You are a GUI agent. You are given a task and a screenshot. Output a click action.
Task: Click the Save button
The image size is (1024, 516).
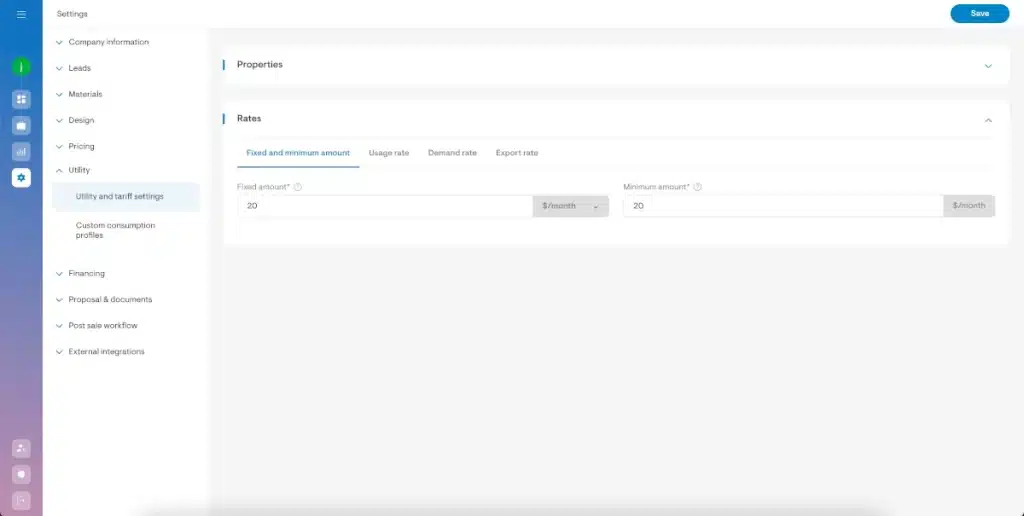[980, 14]
